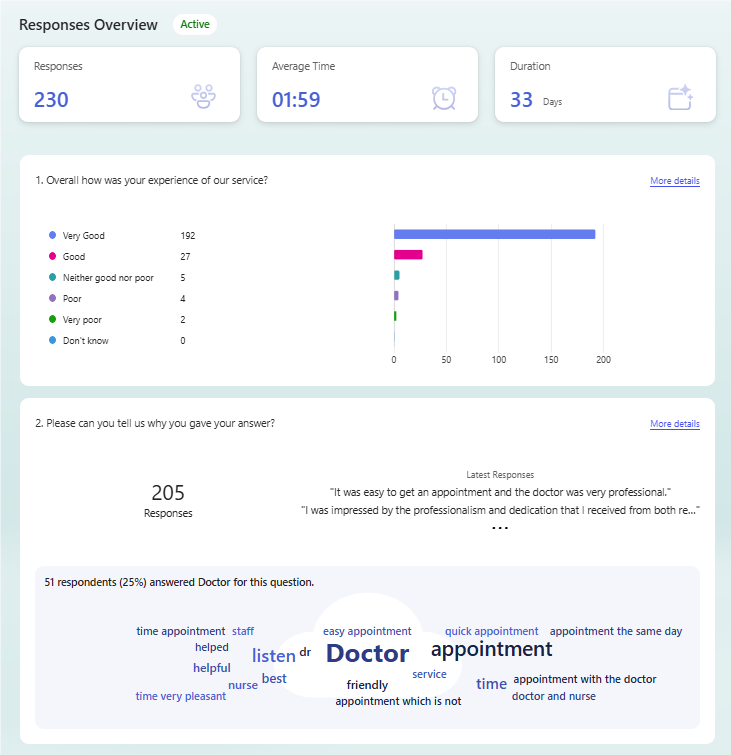Screen dimensions: 731x755
Task: Click the 01:59 average time value
Action: [296, 100]
